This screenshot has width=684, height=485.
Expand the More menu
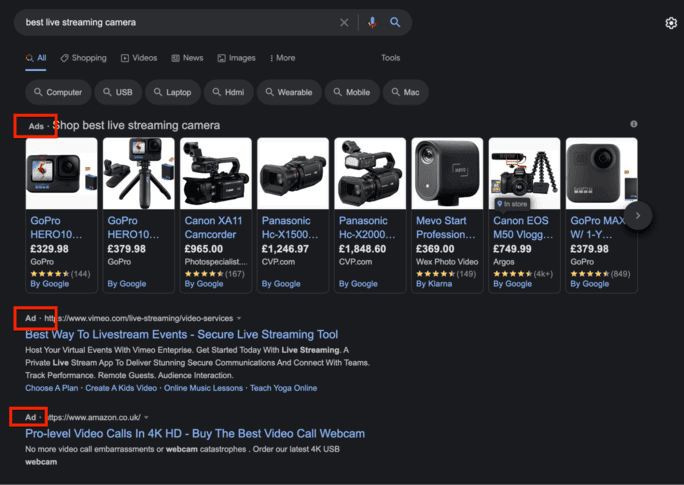pyautogui.click(x=283, y=58)
